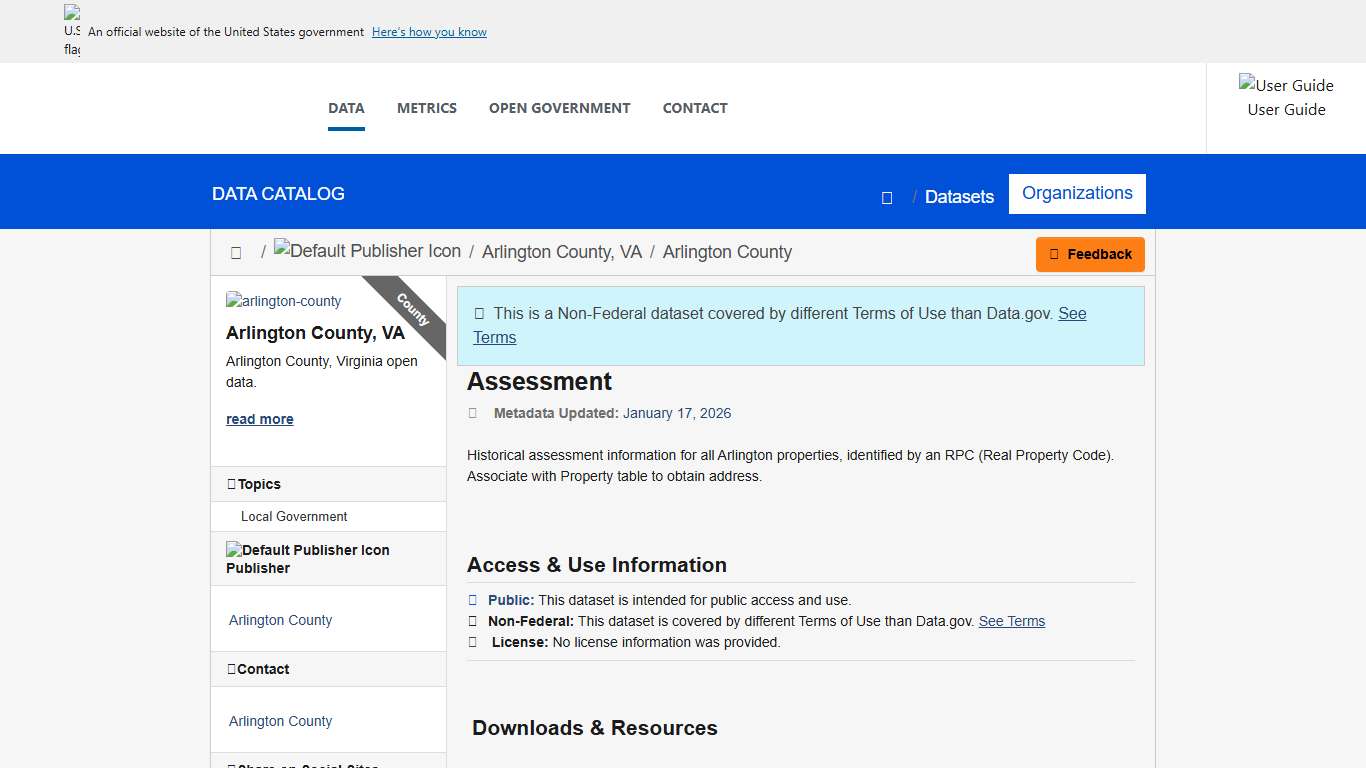
Task: Click the Non-Federal icon in Access section
Action: click(471, 620)
